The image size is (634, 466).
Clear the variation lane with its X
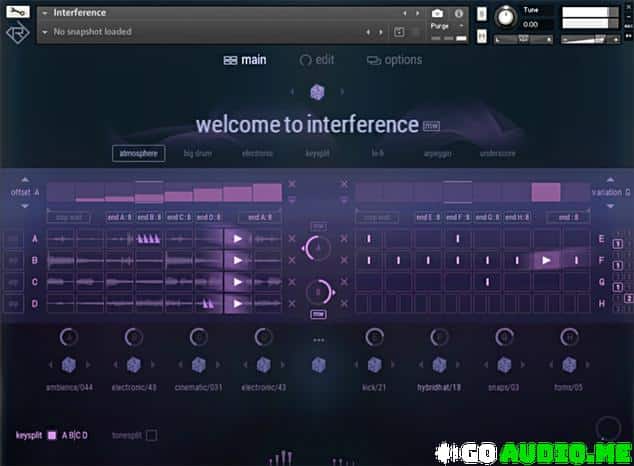pyautogui.click(x=344, y=184)
